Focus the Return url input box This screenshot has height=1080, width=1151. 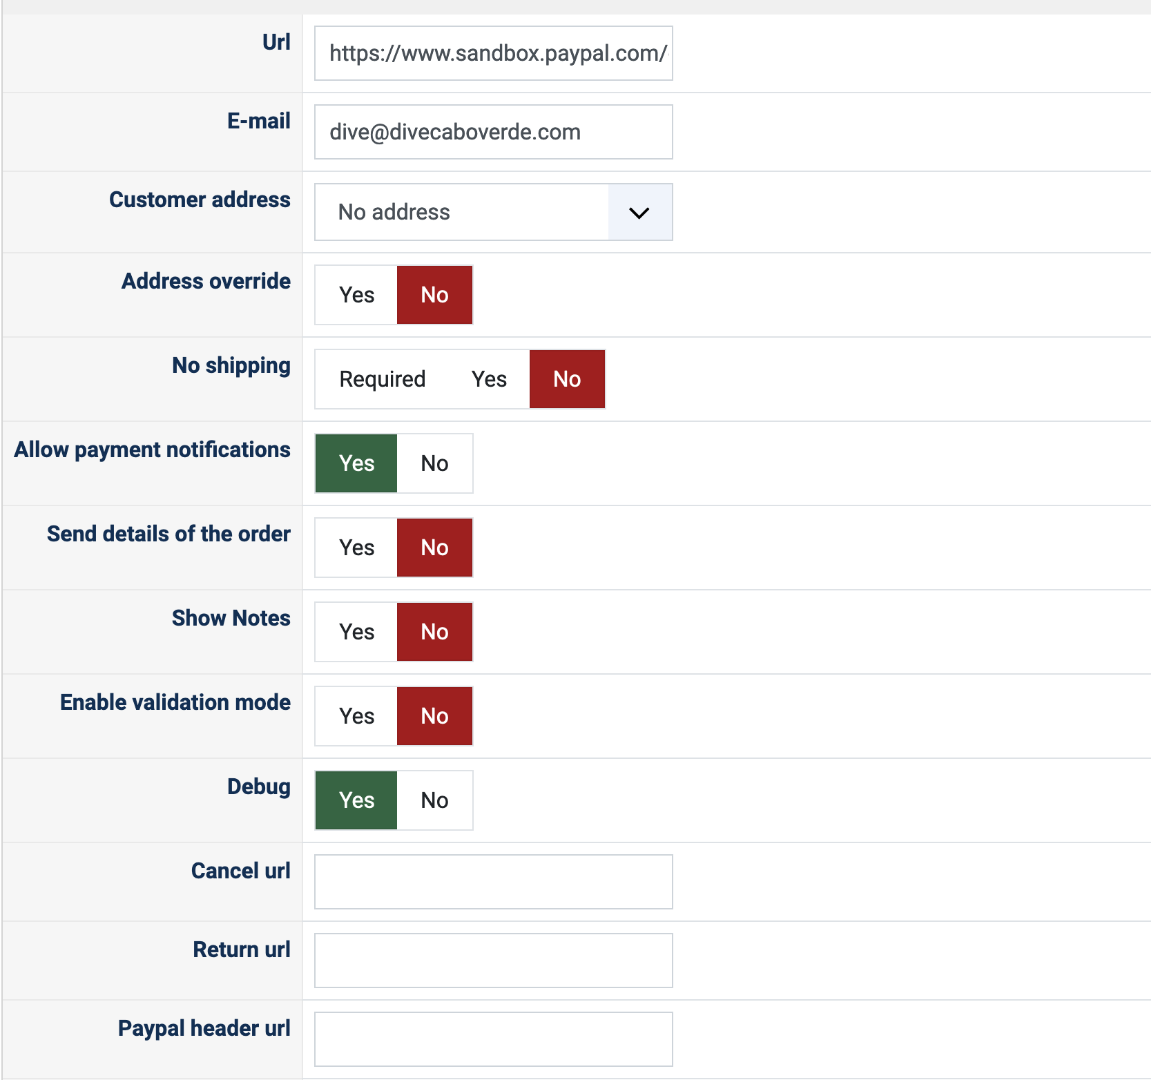pos(493,960)
